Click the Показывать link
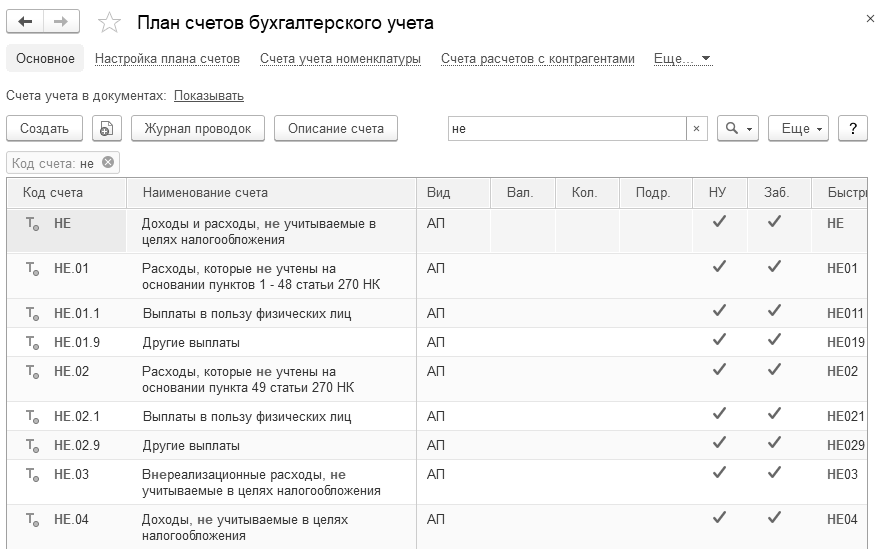 [209, 96]
